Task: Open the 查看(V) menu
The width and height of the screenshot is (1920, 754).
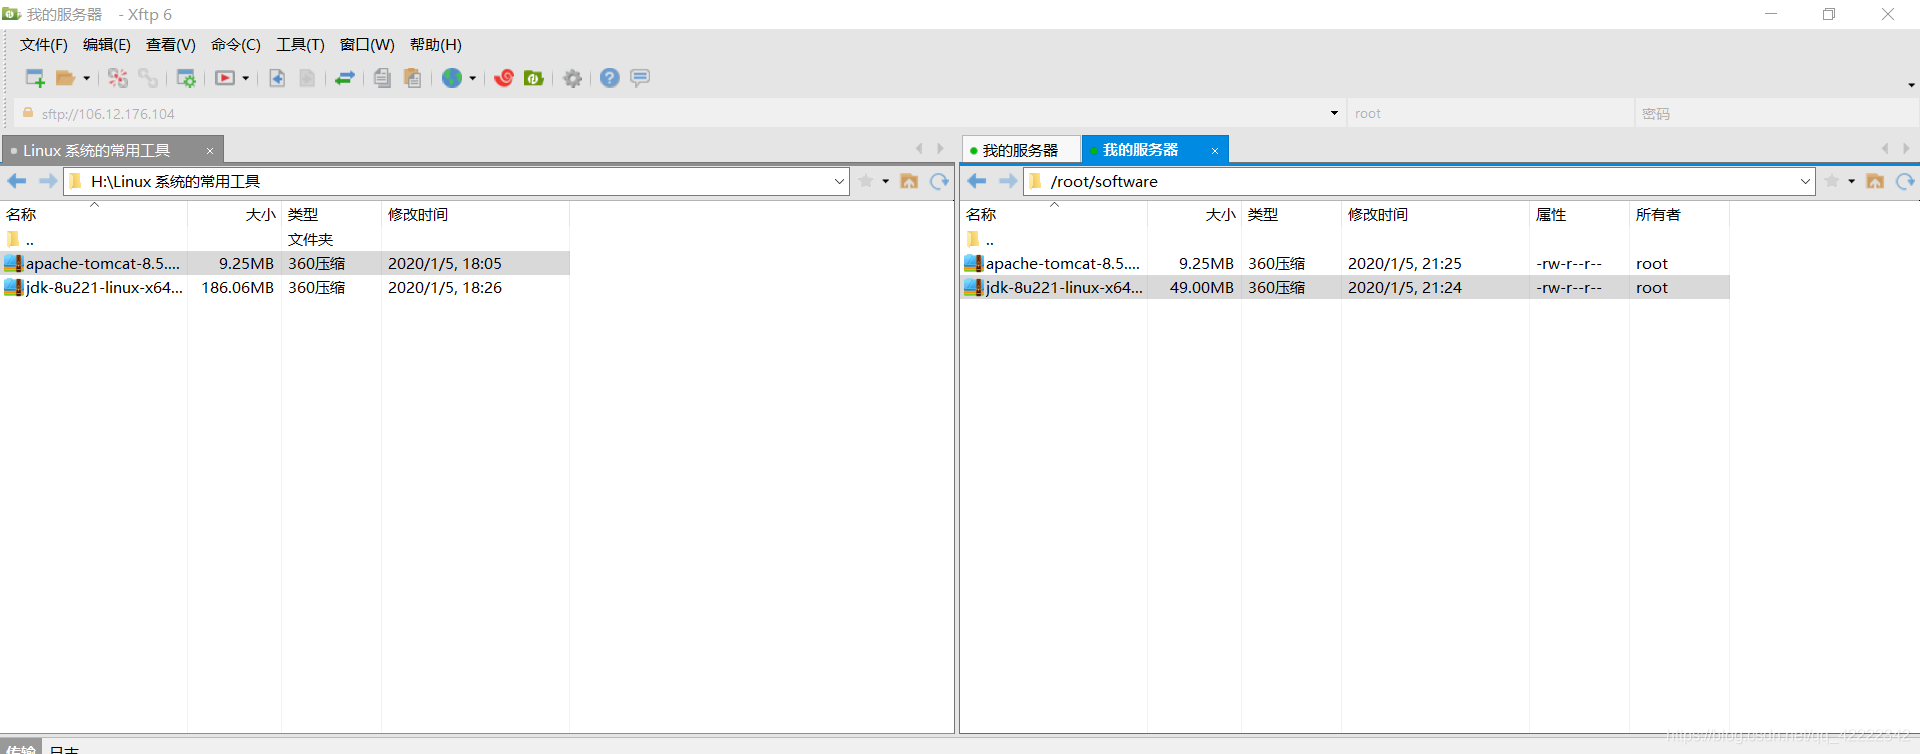Action: tap(171, 45)
